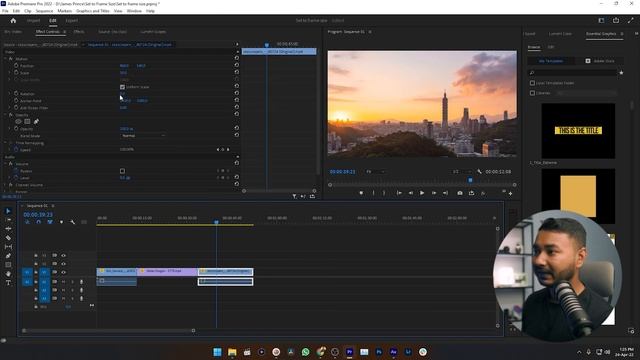
Task: Select the Selection tool in timeline toolbar
Action: pyautogui.click(x=8, y=211)
